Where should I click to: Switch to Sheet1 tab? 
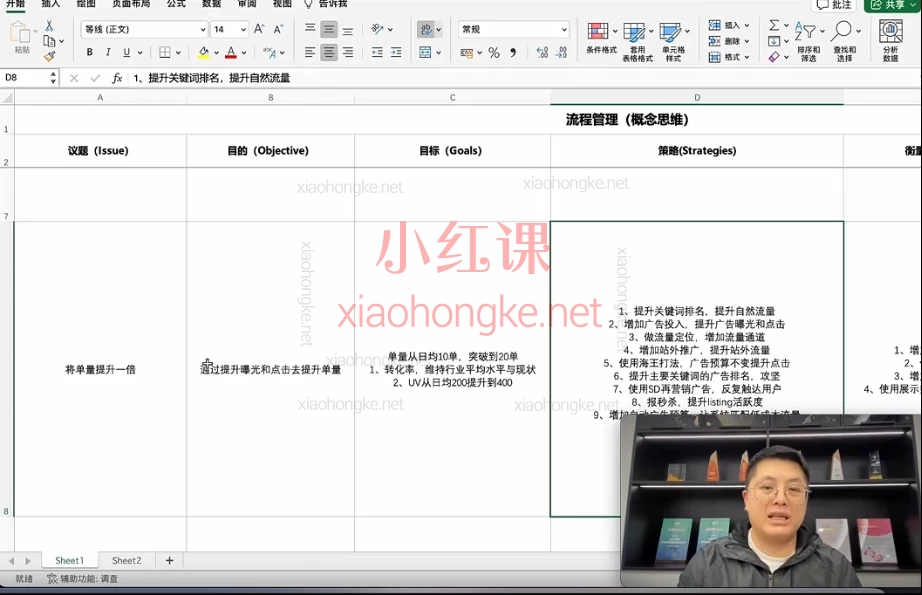point(69,560)
